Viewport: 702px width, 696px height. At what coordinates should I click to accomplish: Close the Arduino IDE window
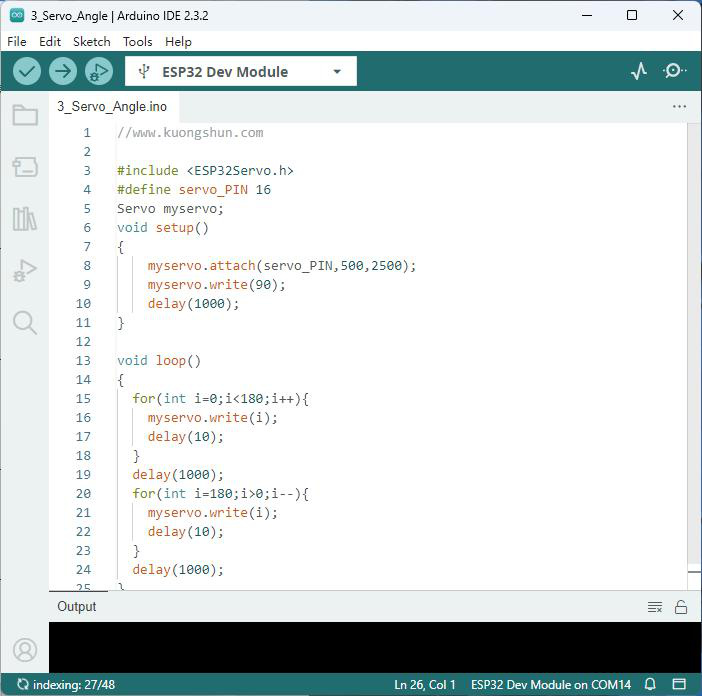tap(678, 15)
